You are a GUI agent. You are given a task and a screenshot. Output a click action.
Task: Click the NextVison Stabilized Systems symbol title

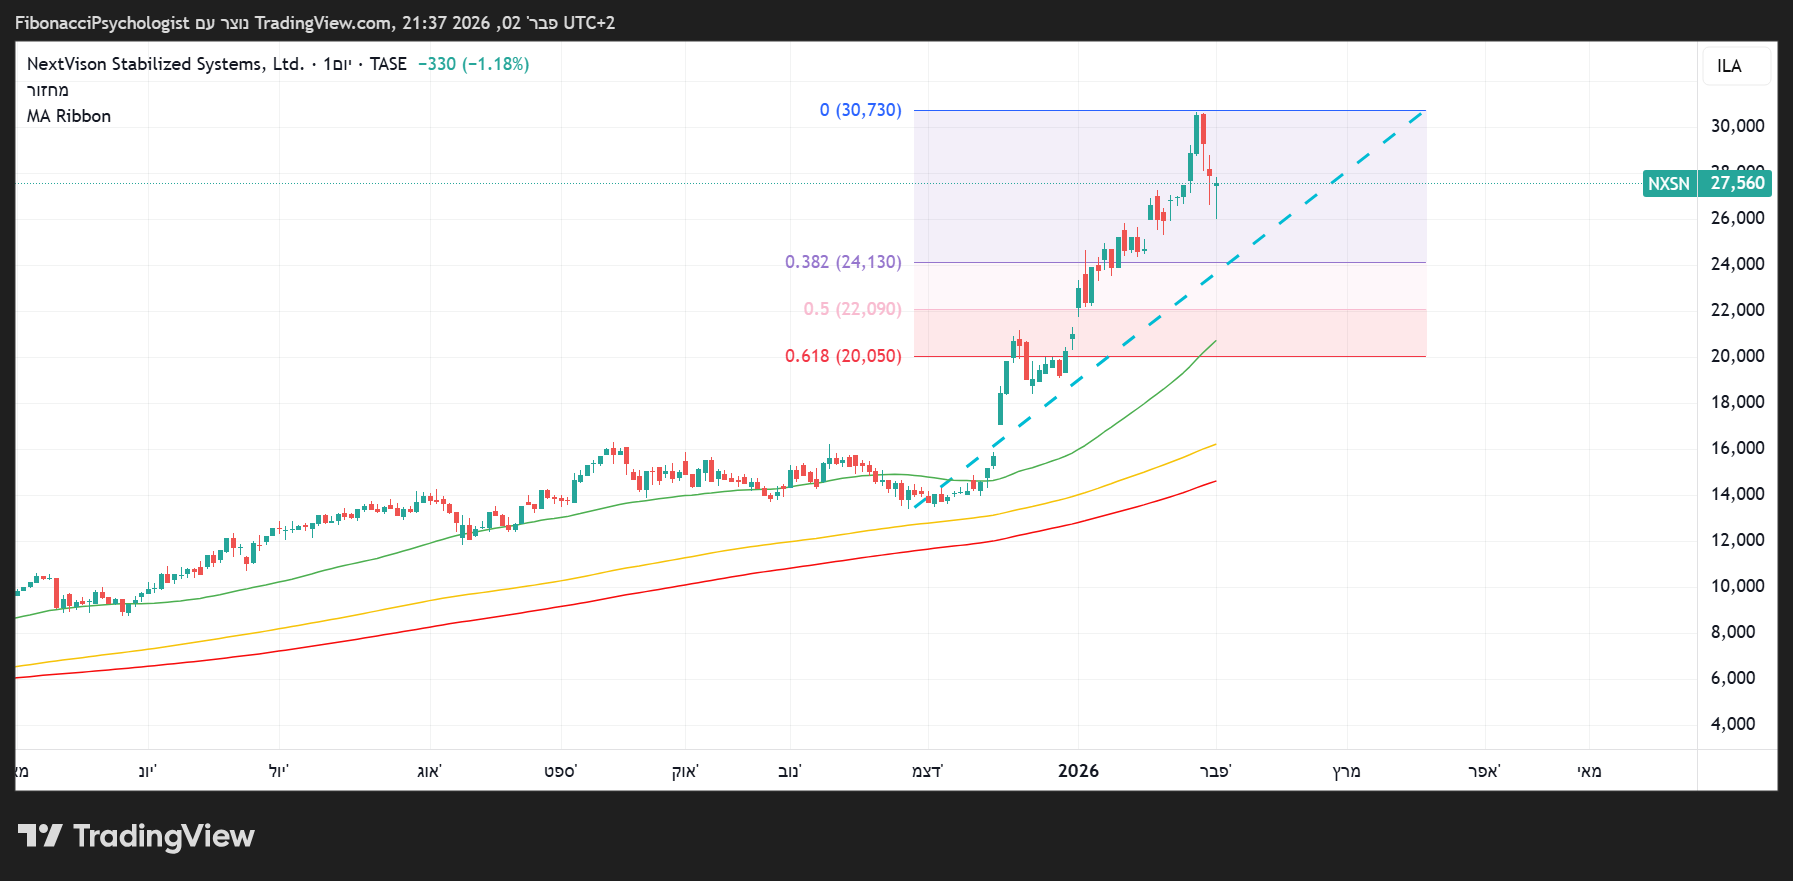[x=165, y=64]
